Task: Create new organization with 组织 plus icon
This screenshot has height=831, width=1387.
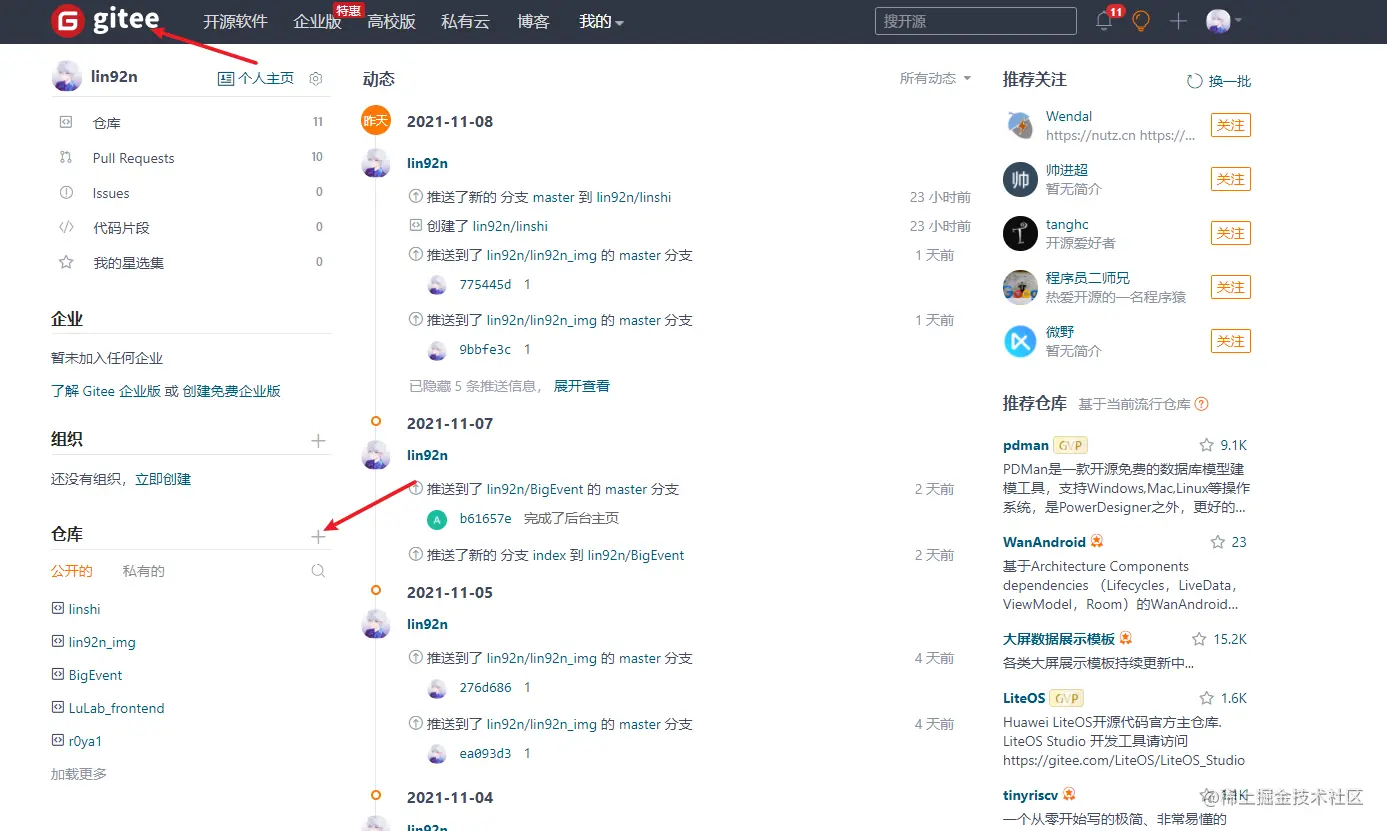Action: pos(318,440)
